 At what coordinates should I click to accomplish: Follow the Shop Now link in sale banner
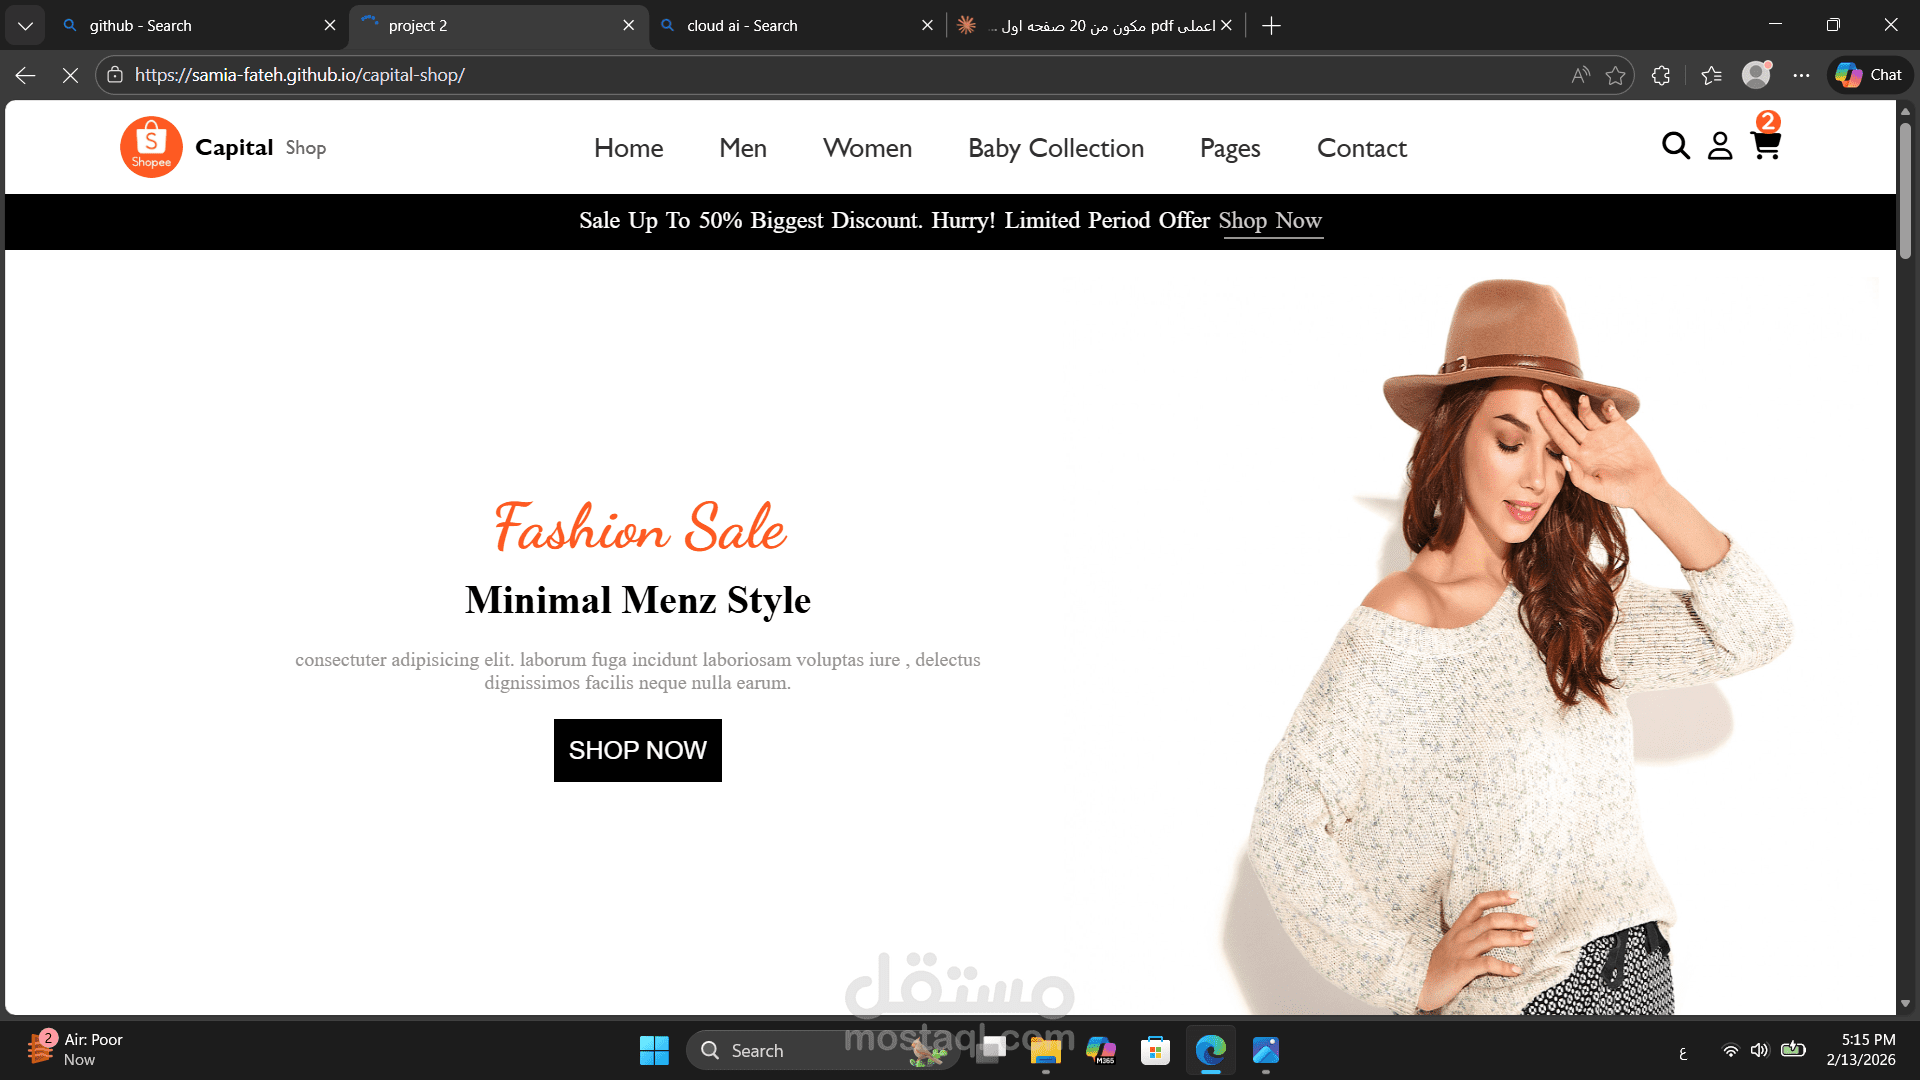1271,221
